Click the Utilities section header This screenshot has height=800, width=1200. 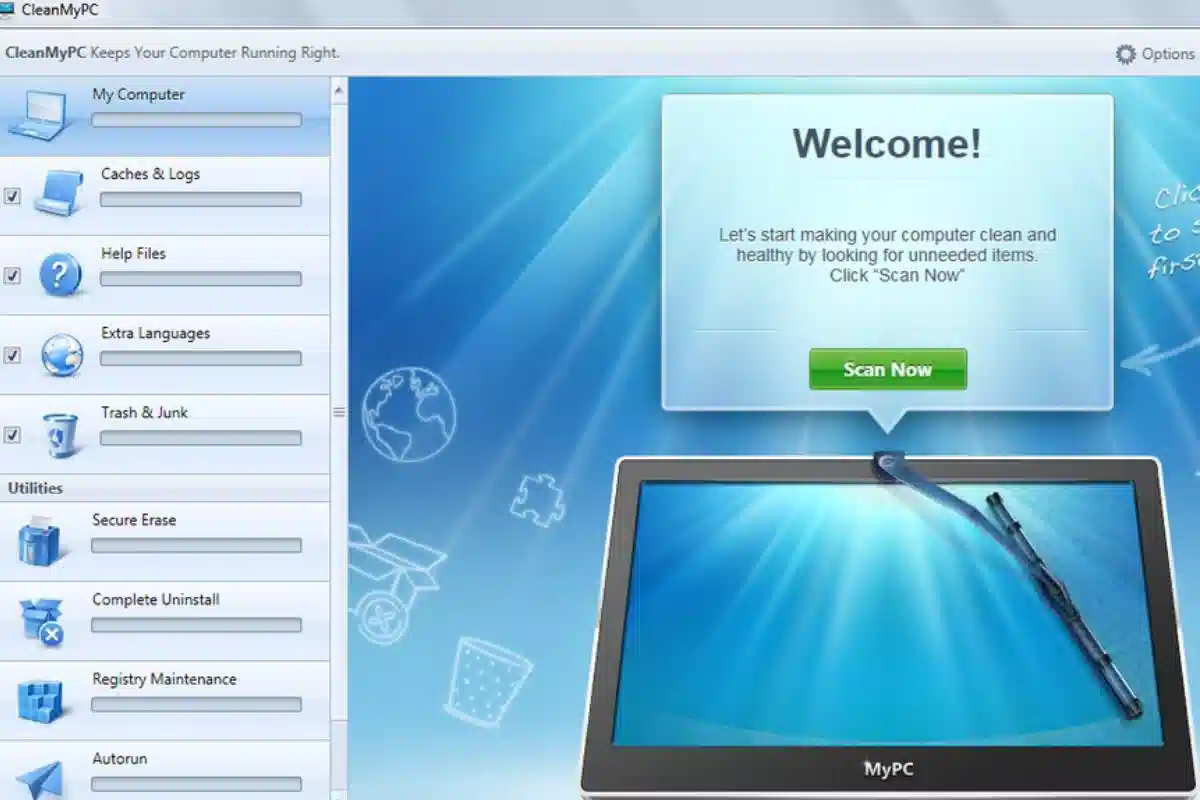click(x=36, y=488)
